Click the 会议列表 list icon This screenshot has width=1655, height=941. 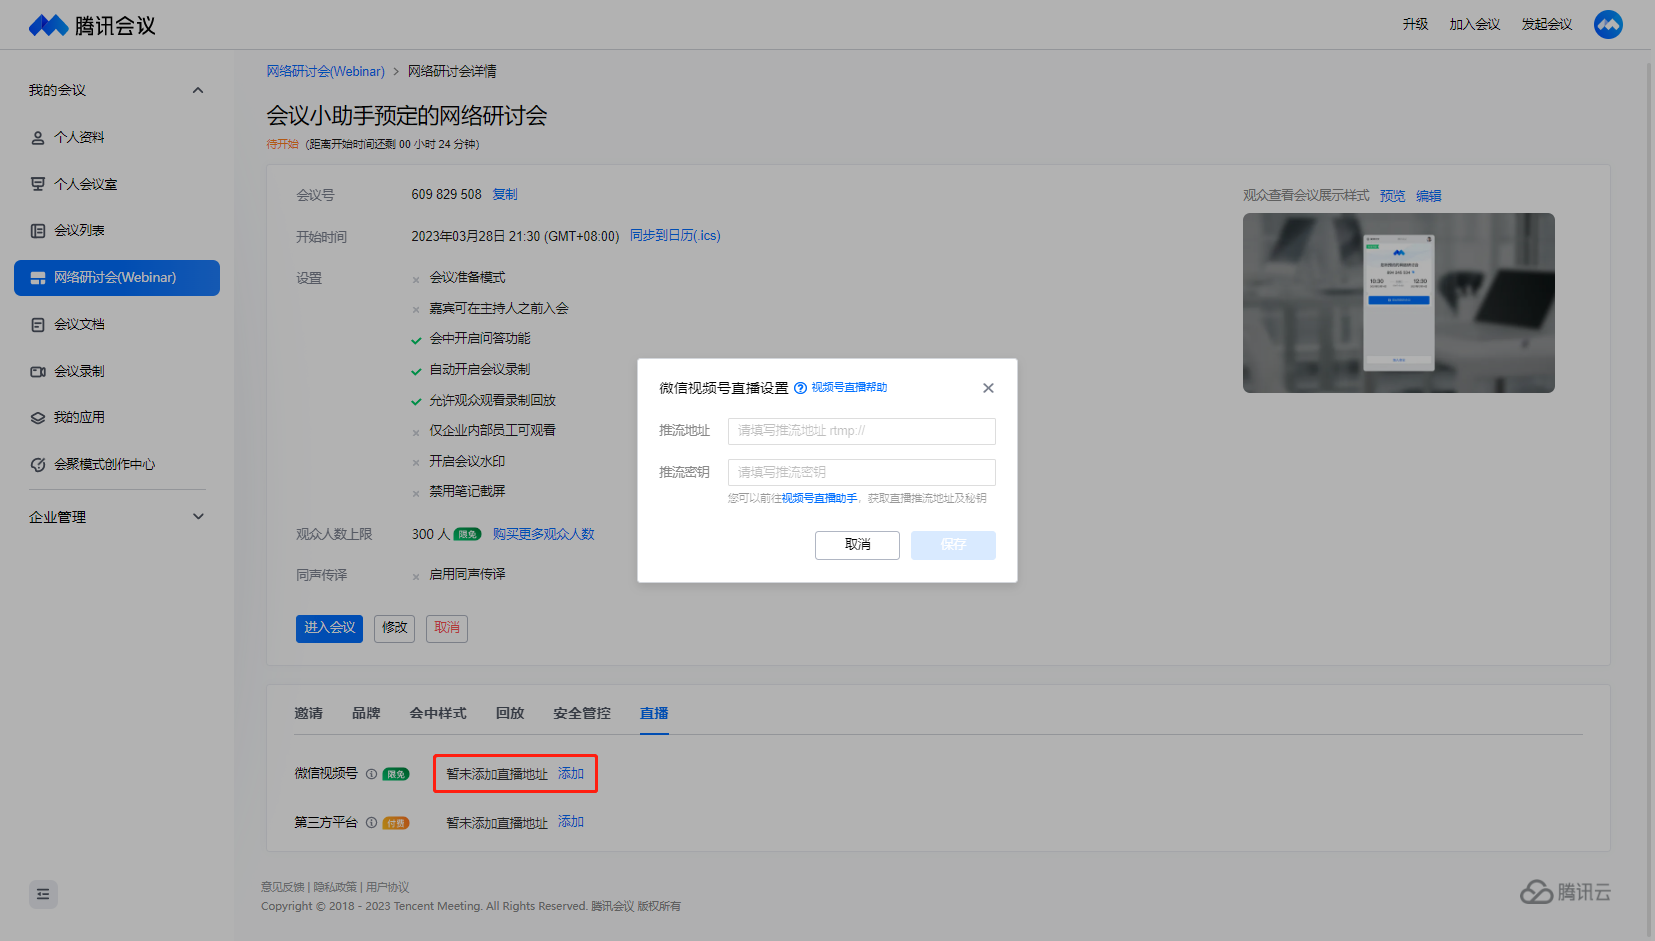(x=38, y=231)
